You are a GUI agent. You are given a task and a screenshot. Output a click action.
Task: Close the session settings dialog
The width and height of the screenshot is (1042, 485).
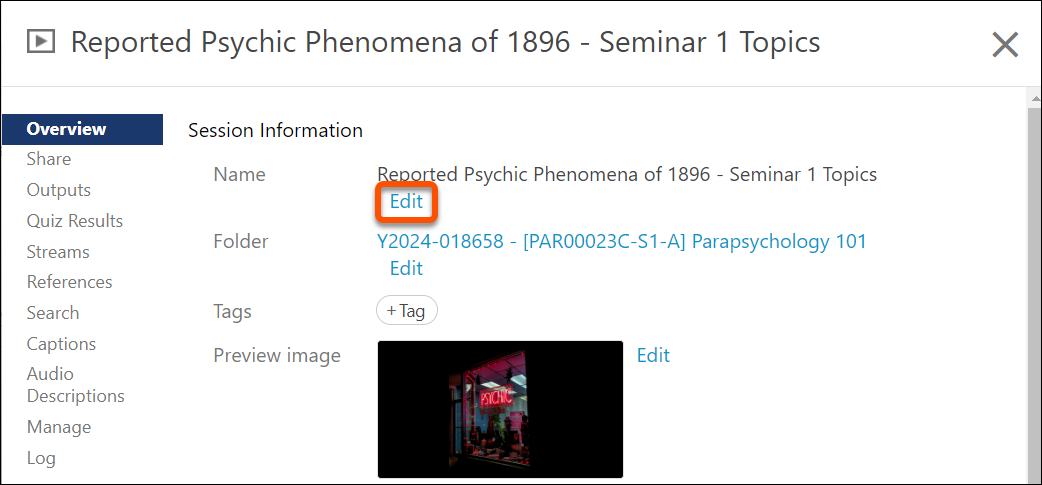[x=1004, y=44]
